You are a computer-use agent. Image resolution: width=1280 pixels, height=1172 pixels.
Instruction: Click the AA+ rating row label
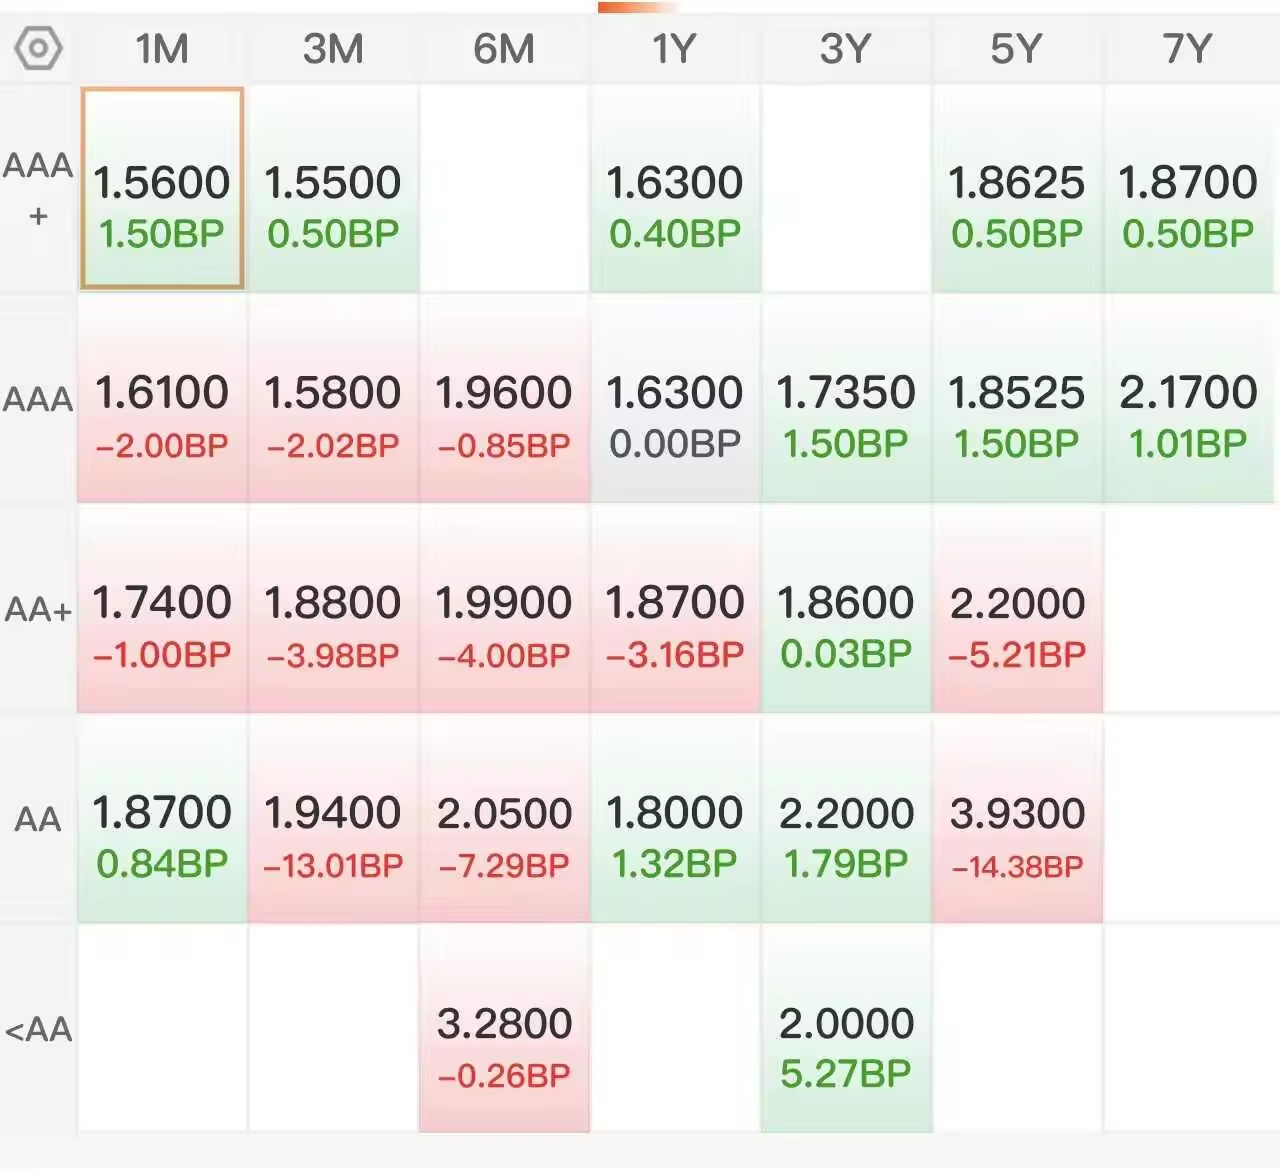pyautogui.click(x=38, y=608)
